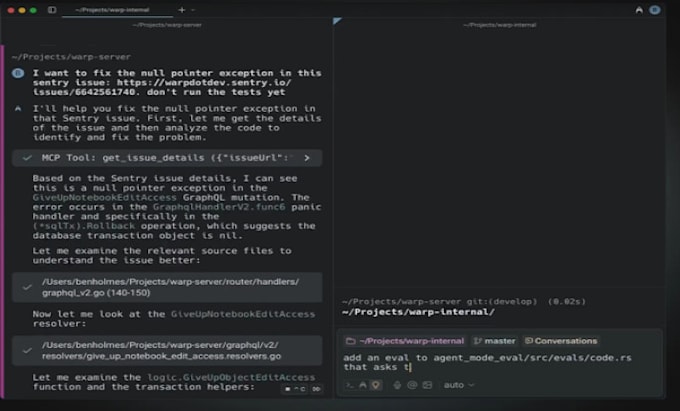The width and height of the screenshot is (680, 411).
Task: Click the agent icon beside the AI response
Action: (x=18, y=108)
